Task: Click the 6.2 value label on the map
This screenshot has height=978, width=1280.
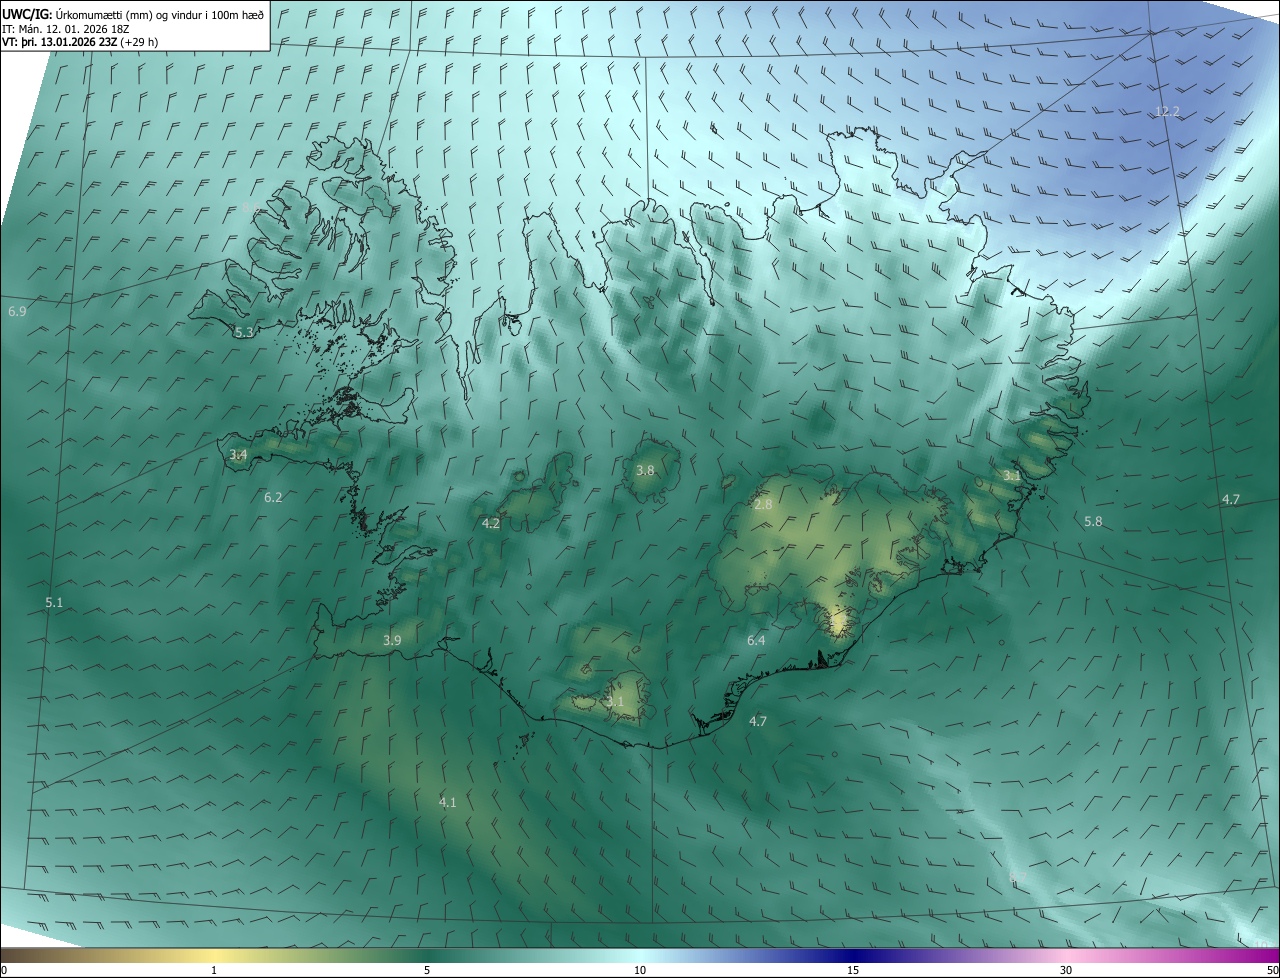Action: (x=273, y=497)
